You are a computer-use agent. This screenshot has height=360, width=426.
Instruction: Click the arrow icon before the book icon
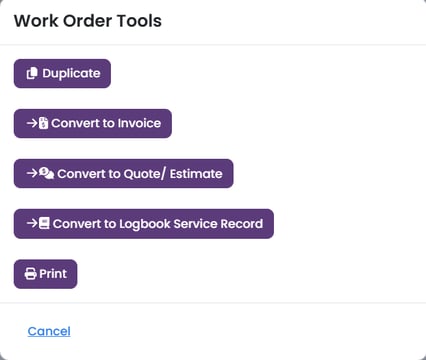tap(32, 223)
